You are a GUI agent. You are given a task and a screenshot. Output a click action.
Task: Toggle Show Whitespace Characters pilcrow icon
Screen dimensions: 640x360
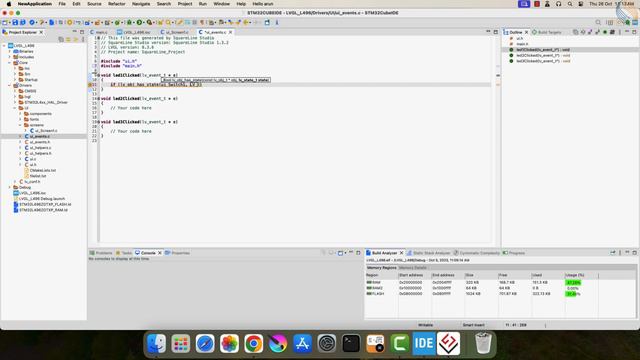coord(202,22)
